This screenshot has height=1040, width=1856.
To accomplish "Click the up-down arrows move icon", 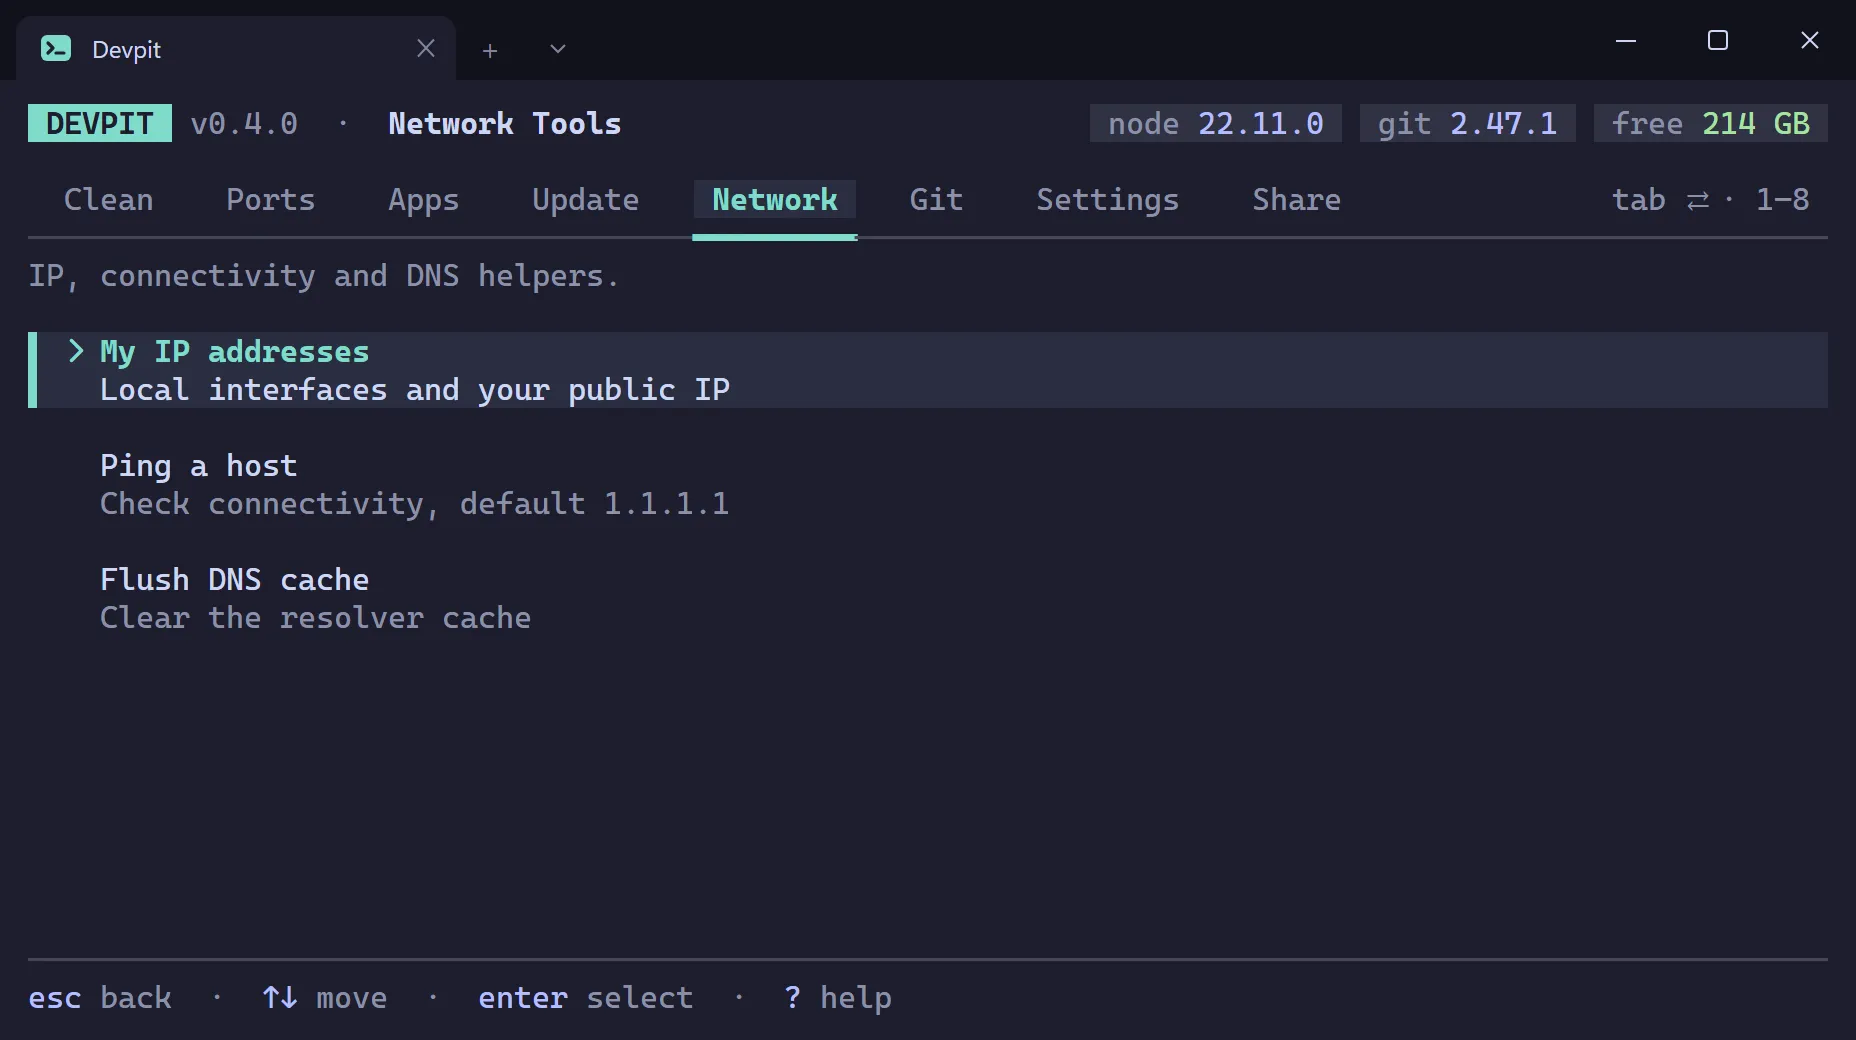I will pyautogui.click(x=280, y=997).
